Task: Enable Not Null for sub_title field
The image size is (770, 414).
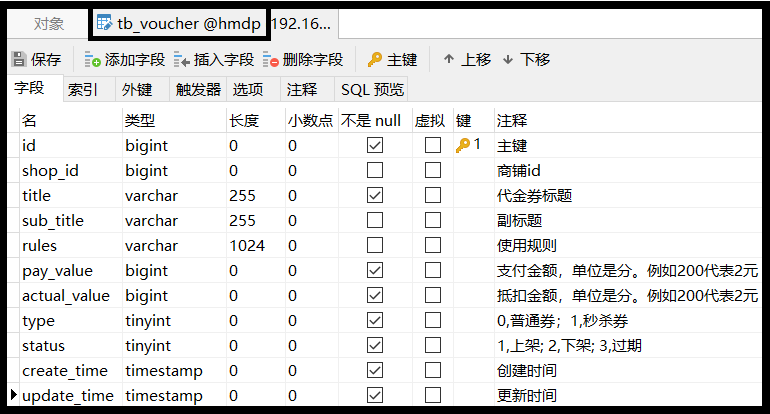Action: [x=375, y=221]
